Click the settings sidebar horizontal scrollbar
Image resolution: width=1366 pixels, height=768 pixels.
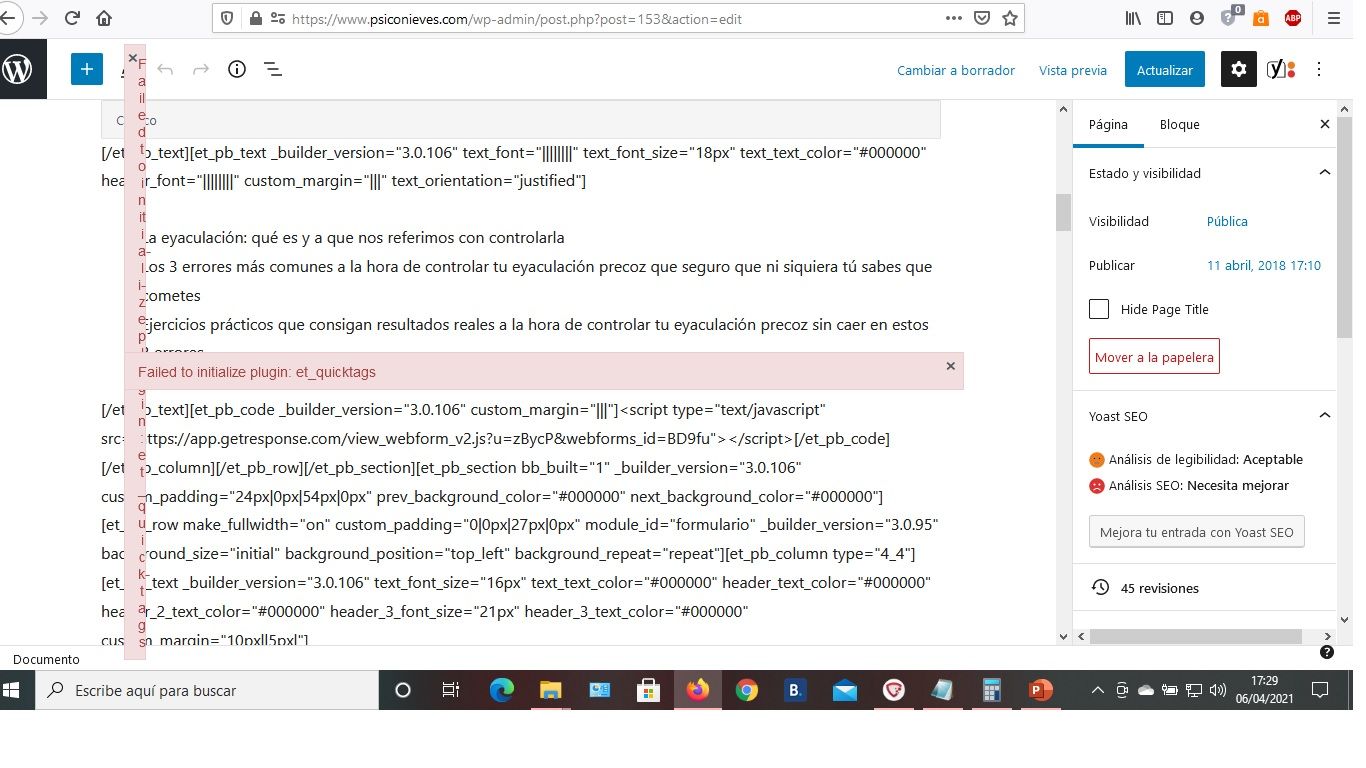(x=1195, y=636)
